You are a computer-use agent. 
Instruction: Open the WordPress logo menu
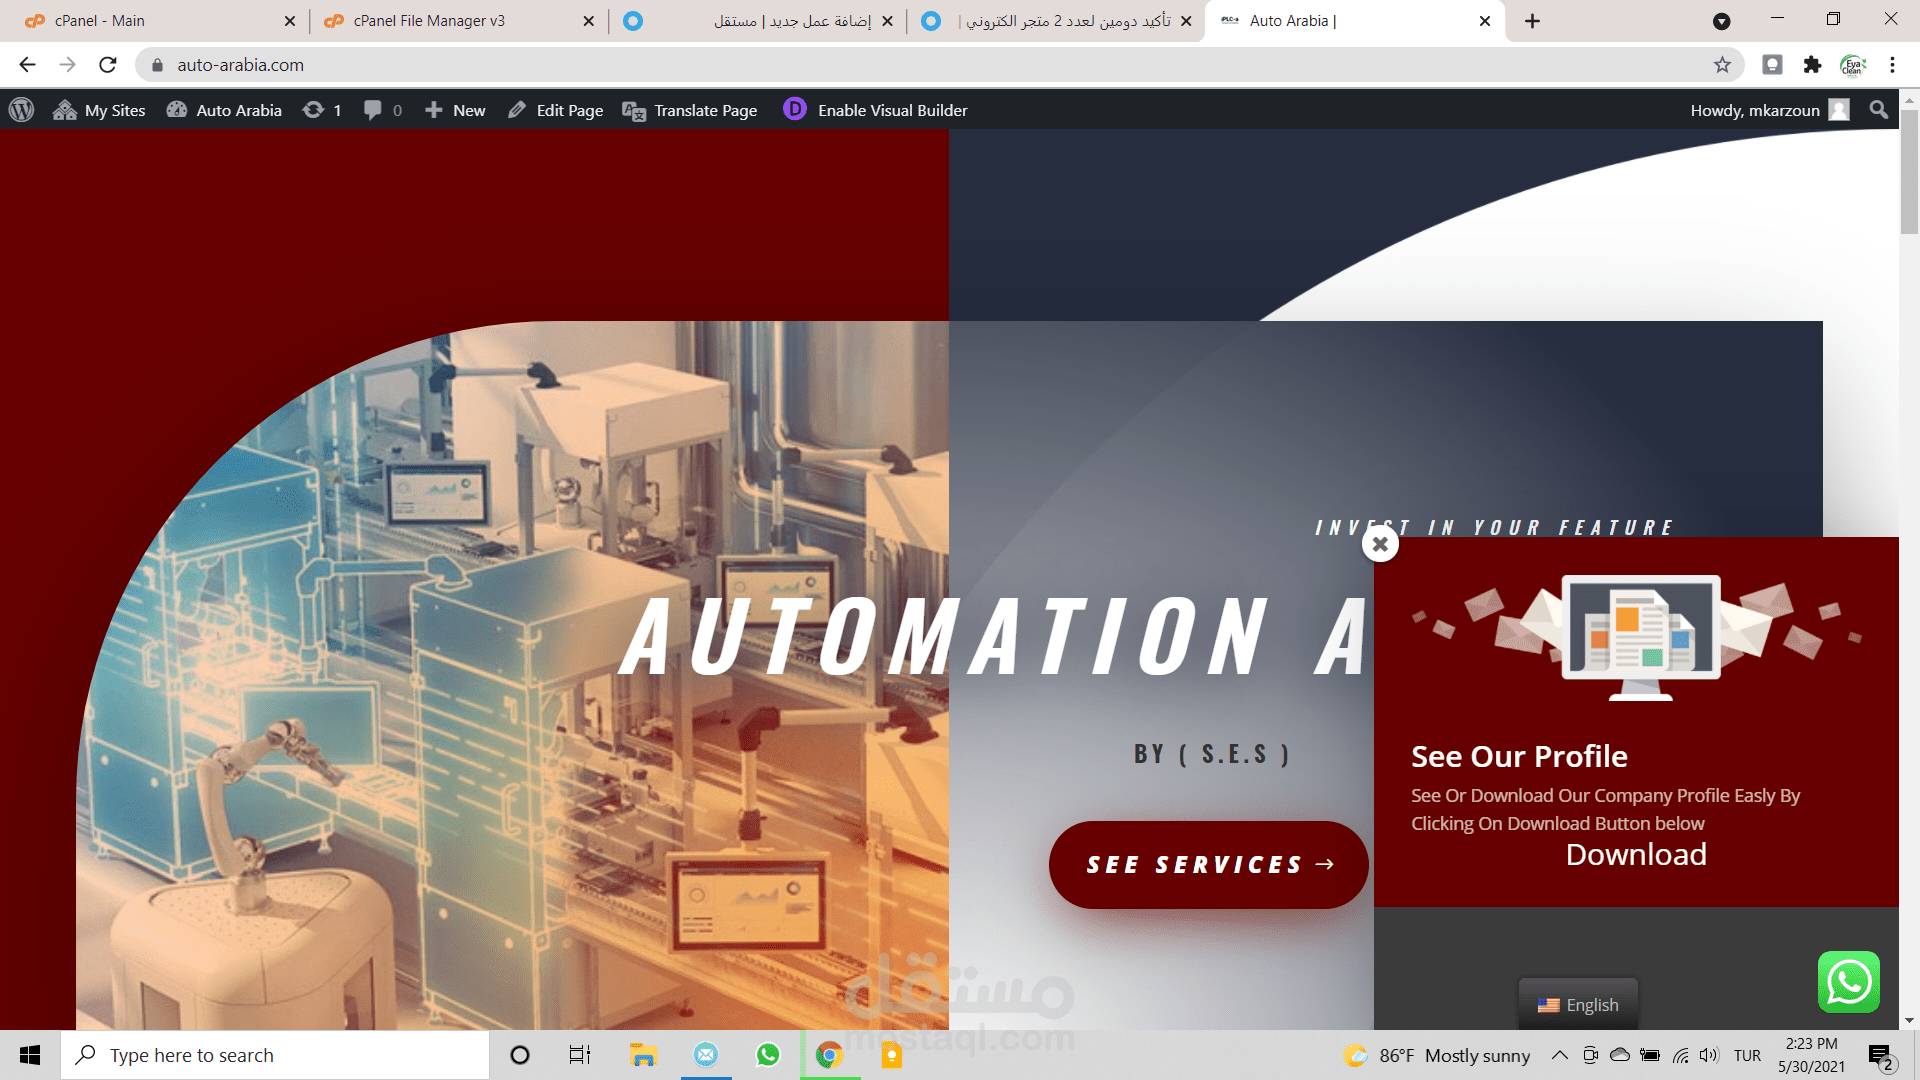point(21,110)
